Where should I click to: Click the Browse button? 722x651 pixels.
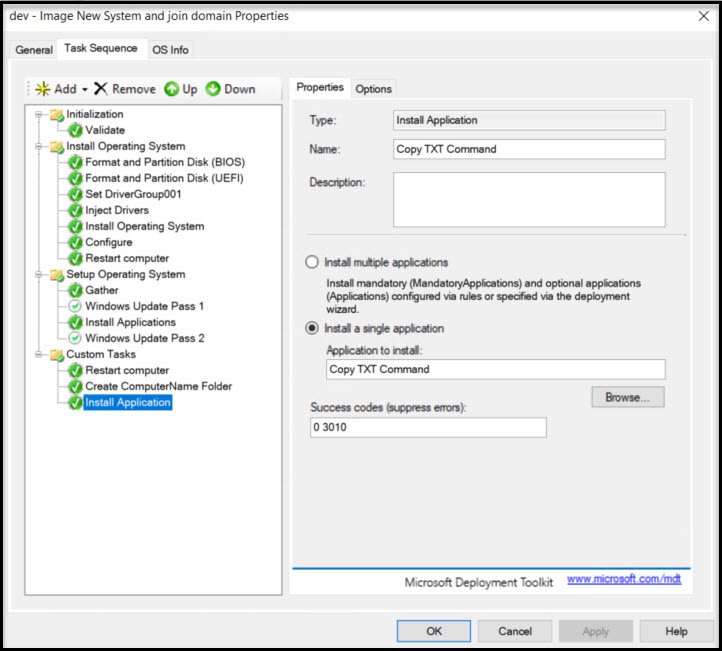pyautogui.click(x=627, y=397)
